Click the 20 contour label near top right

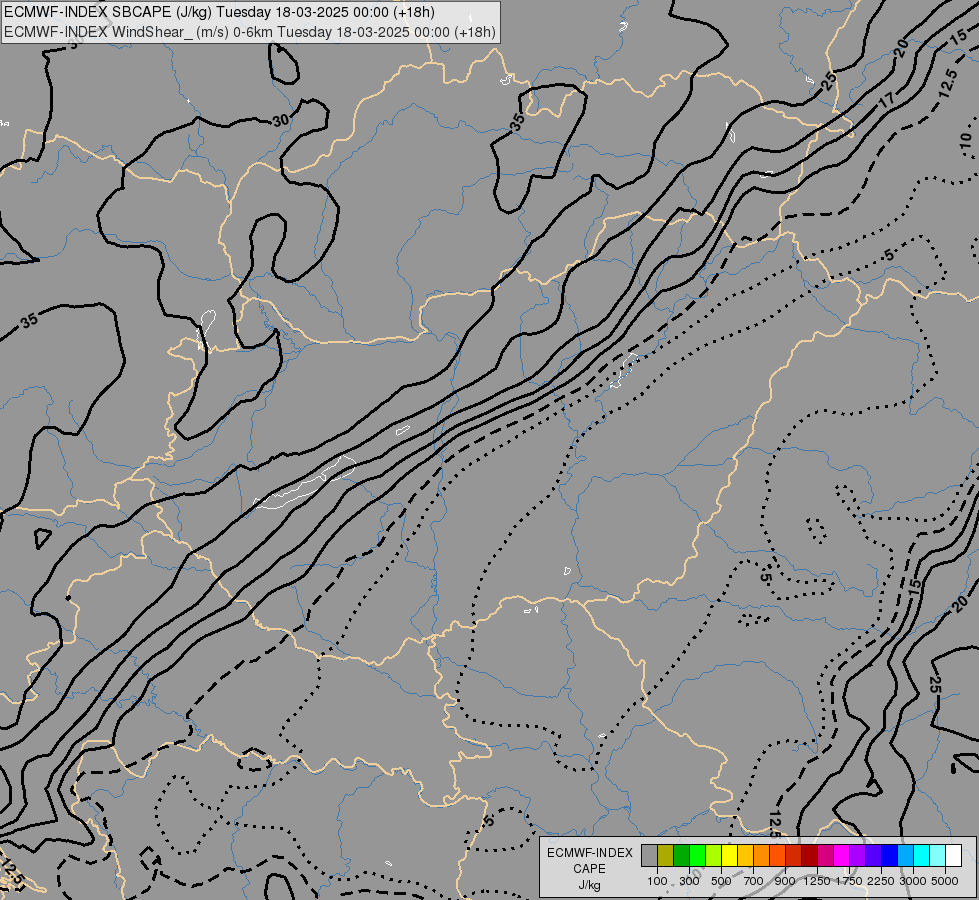tap(901, 48)
